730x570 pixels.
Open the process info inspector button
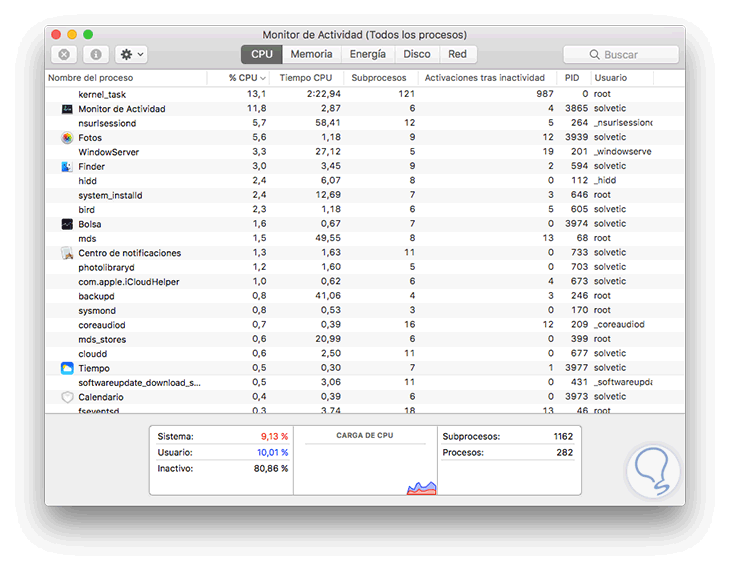96,54
